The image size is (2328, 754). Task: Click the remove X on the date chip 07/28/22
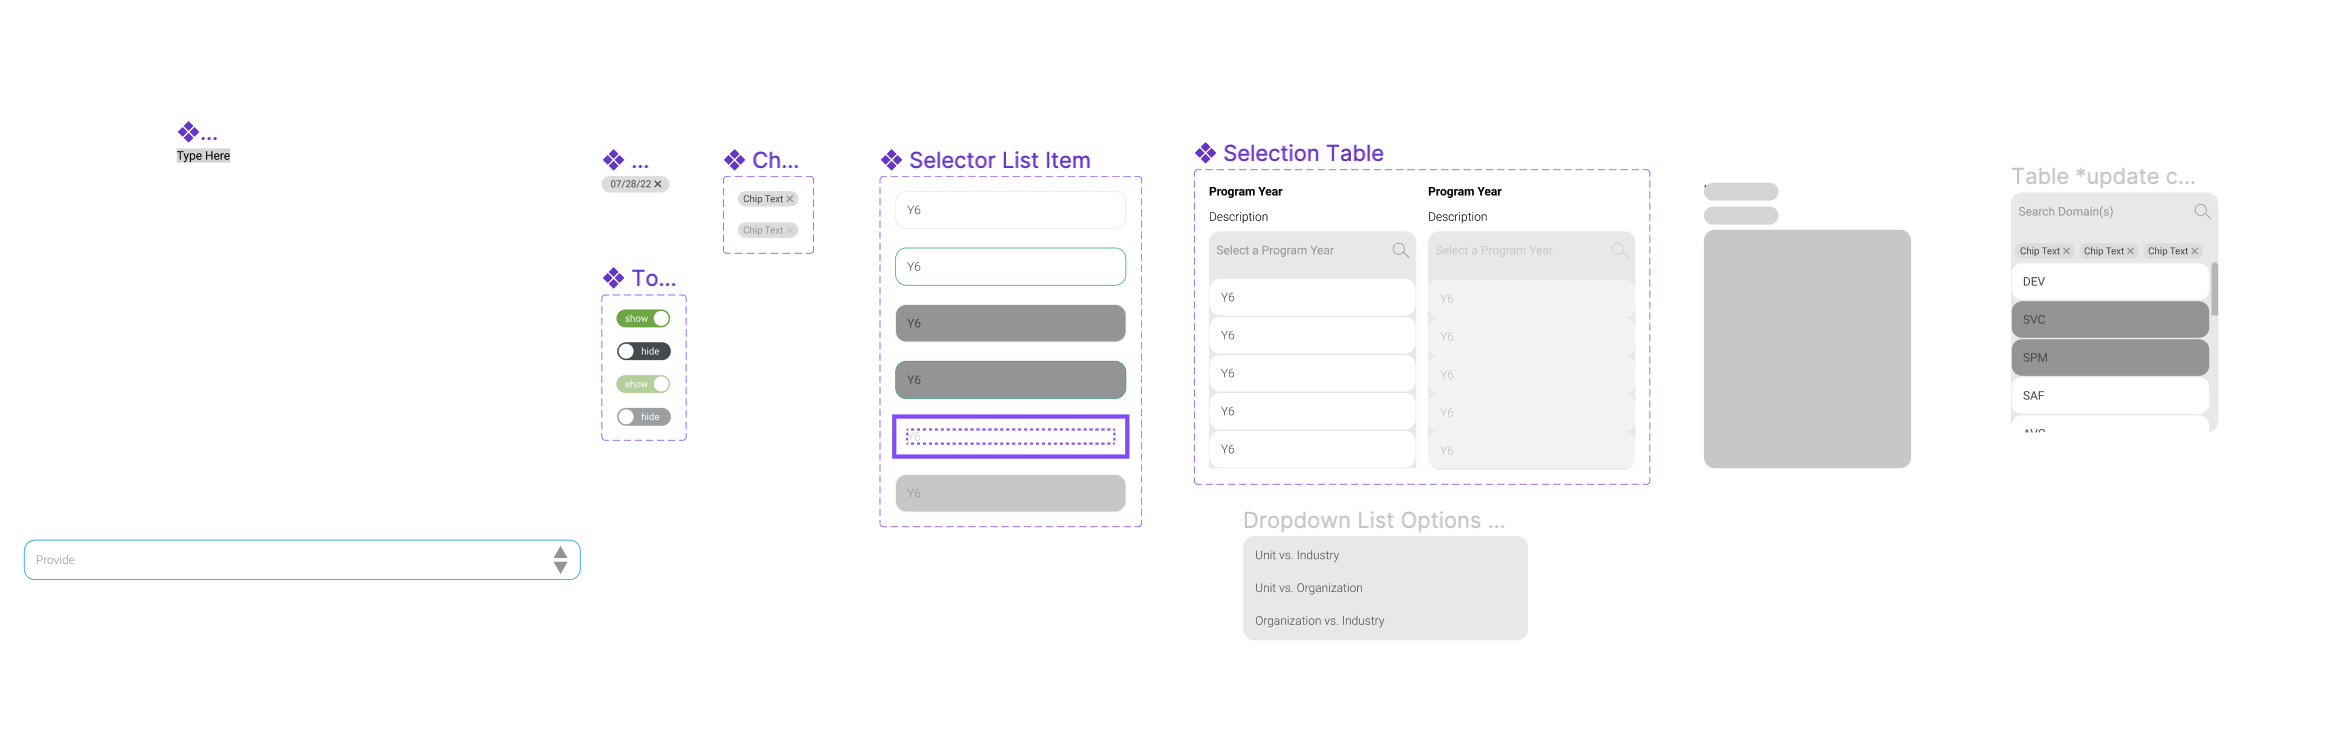pyautogui.click(x=658, y=184)
